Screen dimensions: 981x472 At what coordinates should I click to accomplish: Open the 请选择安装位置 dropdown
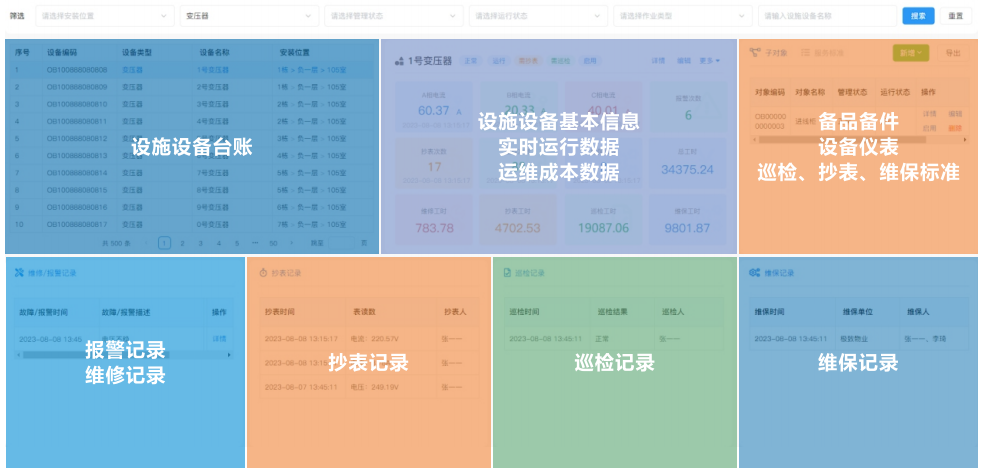click(105, 16)
